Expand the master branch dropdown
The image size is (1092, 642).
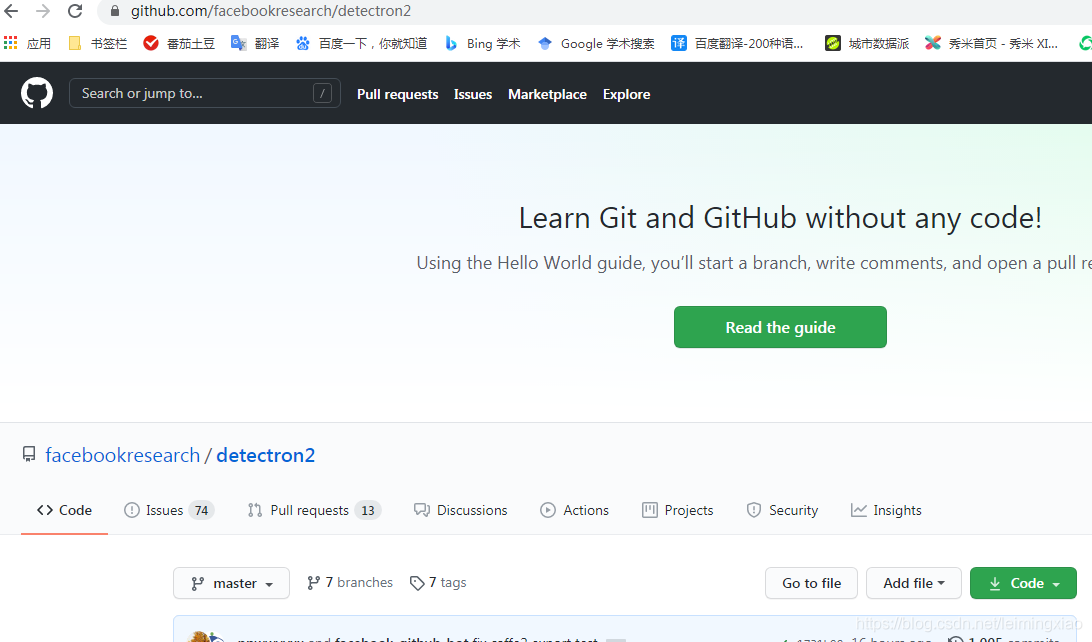point(231,583)
